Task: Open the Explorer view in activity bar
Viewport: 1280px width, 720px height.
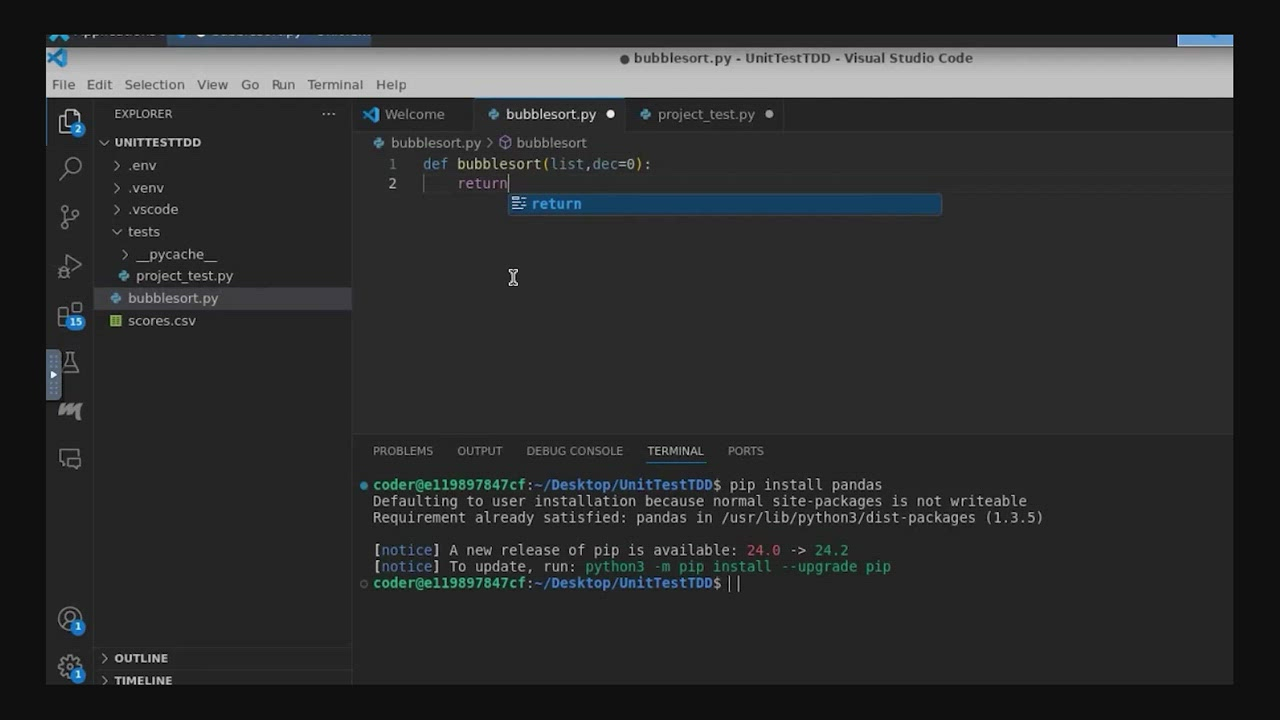Action: [70, 121]
